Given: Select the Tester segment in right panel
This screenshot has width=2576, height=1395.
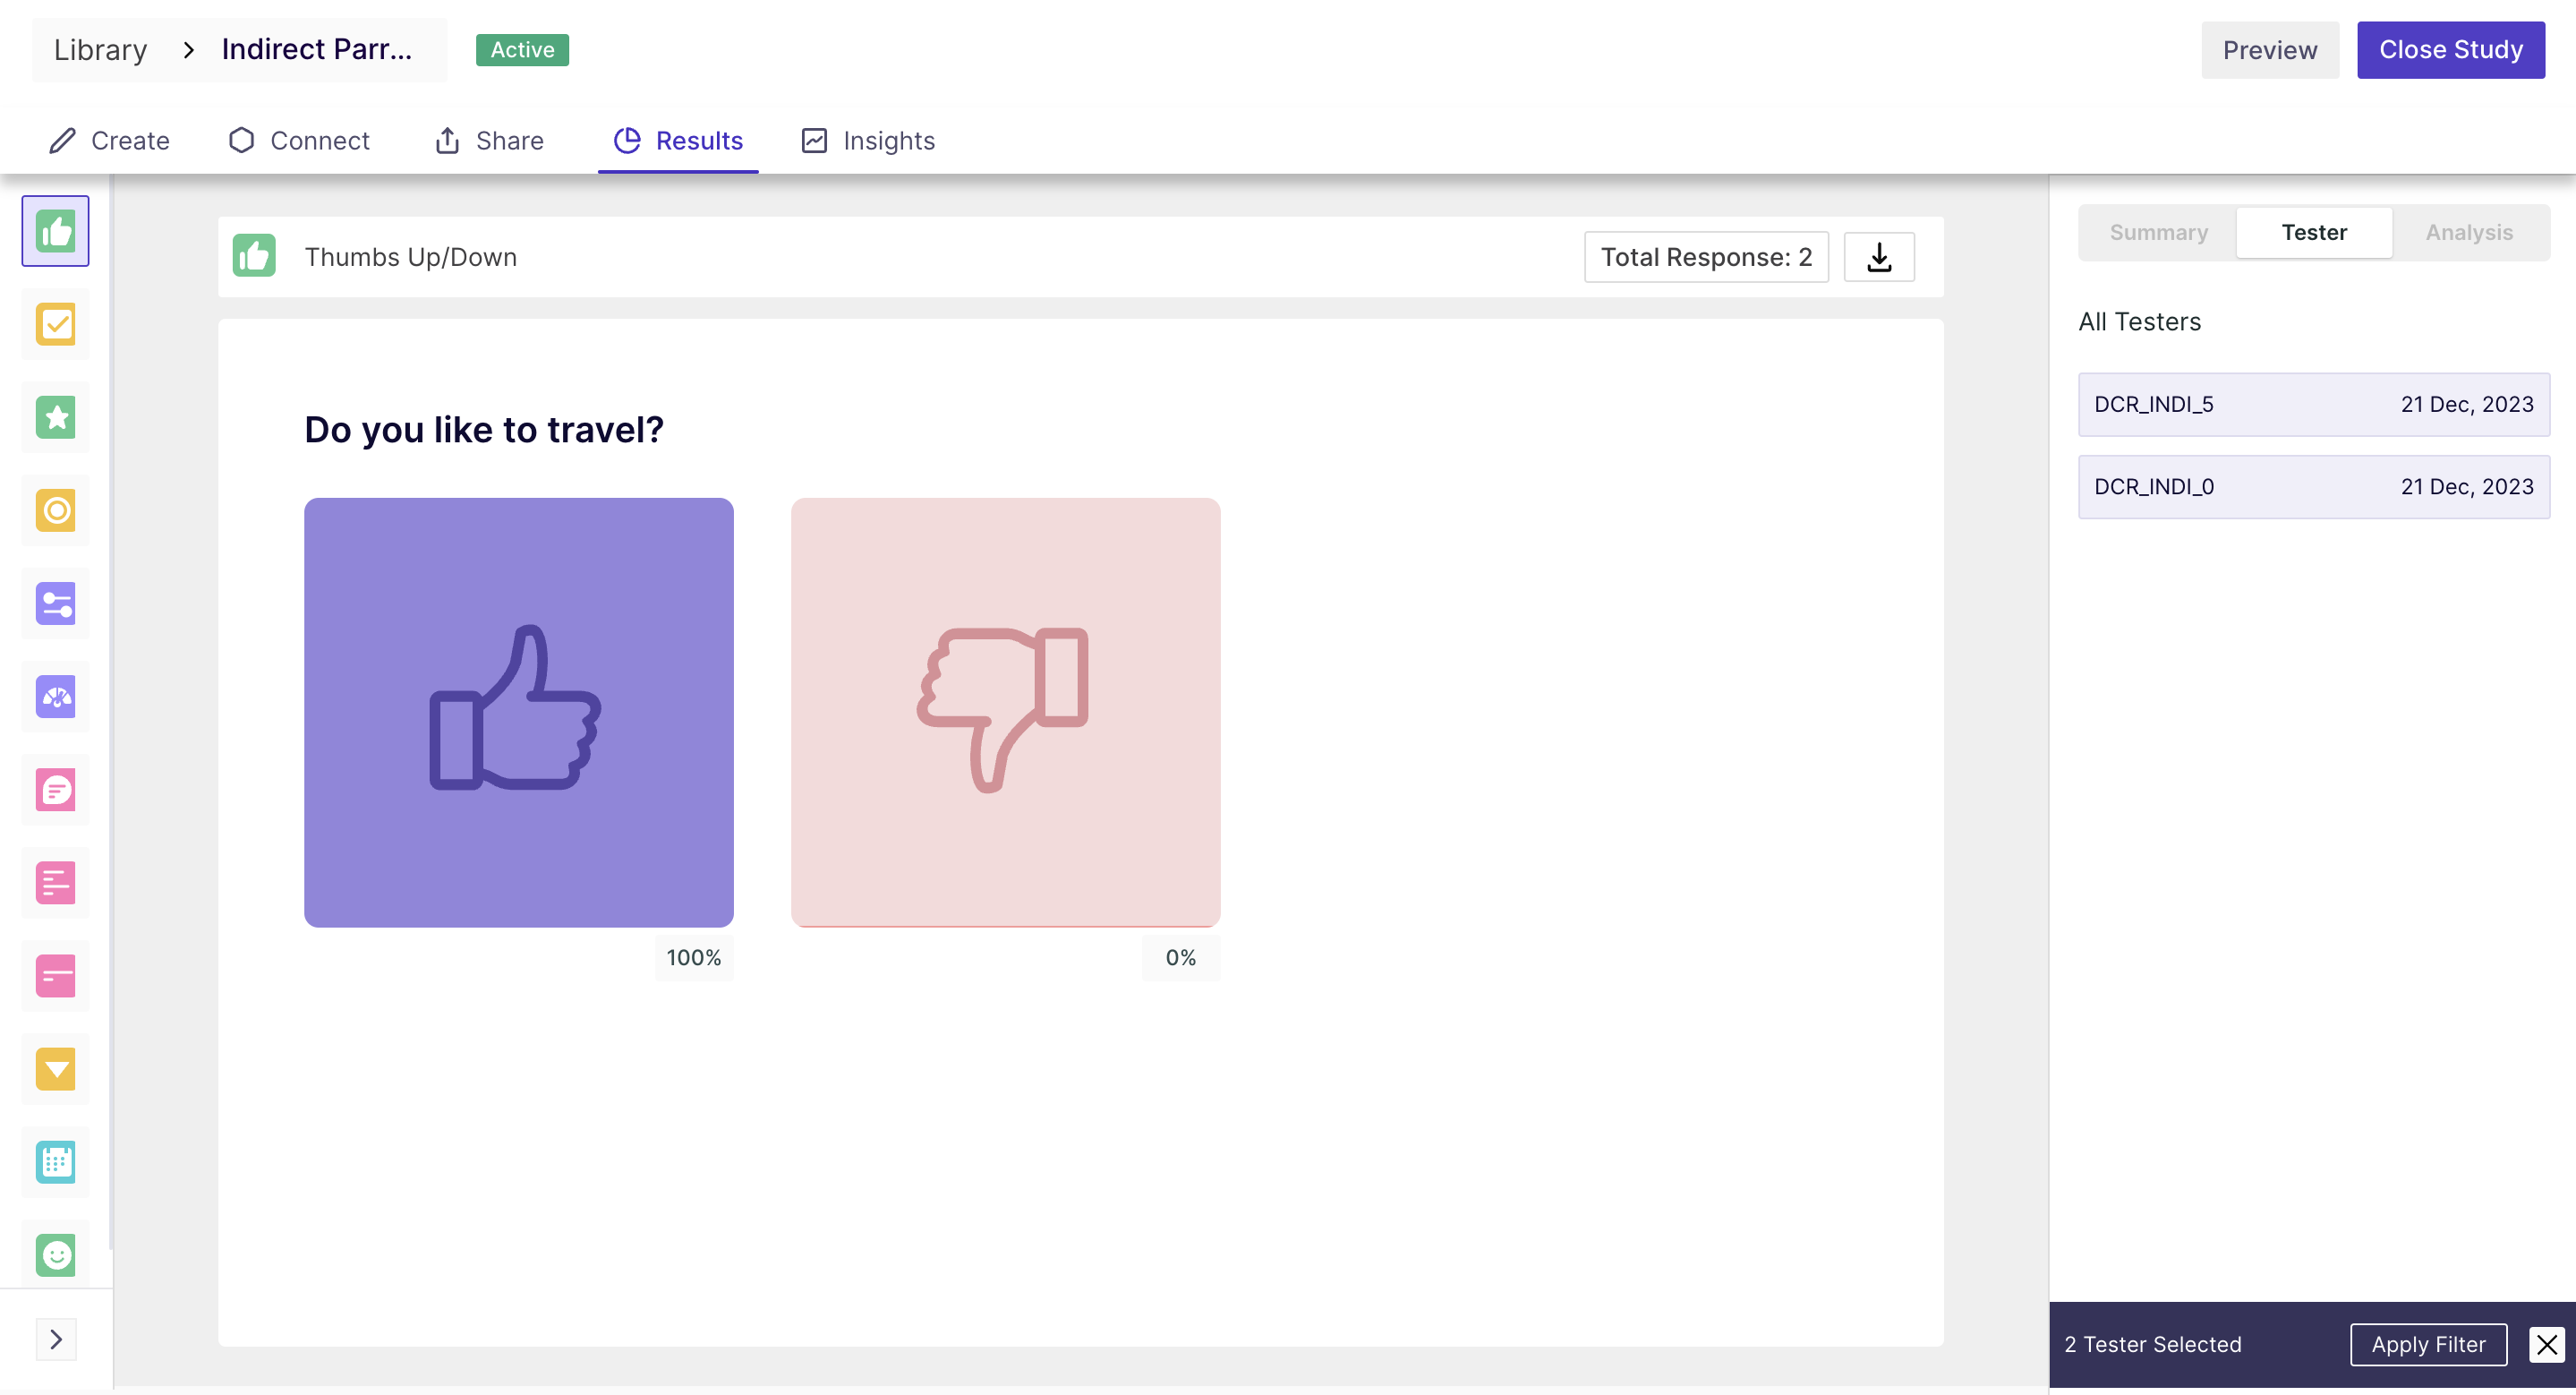Looking at the screenshot, I should [2314, 232].
